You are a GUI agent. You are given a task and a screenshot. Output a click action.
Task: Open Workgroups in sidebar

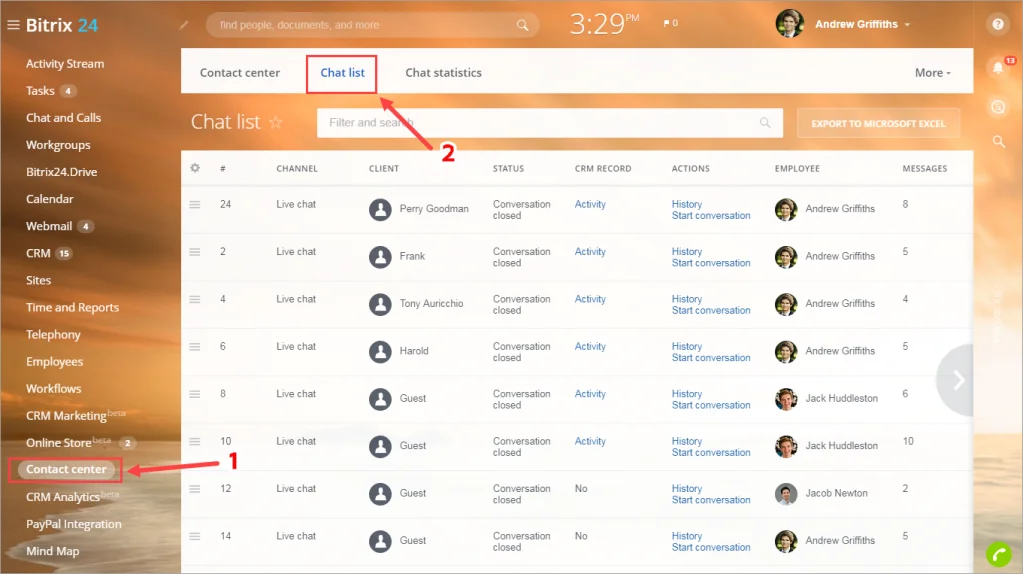tap(58, 145)
